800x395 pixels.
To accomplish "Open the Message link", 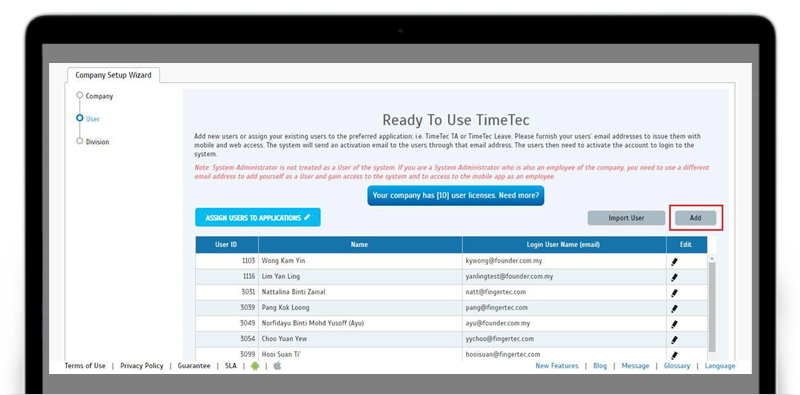I will click(x=635, y=366).
